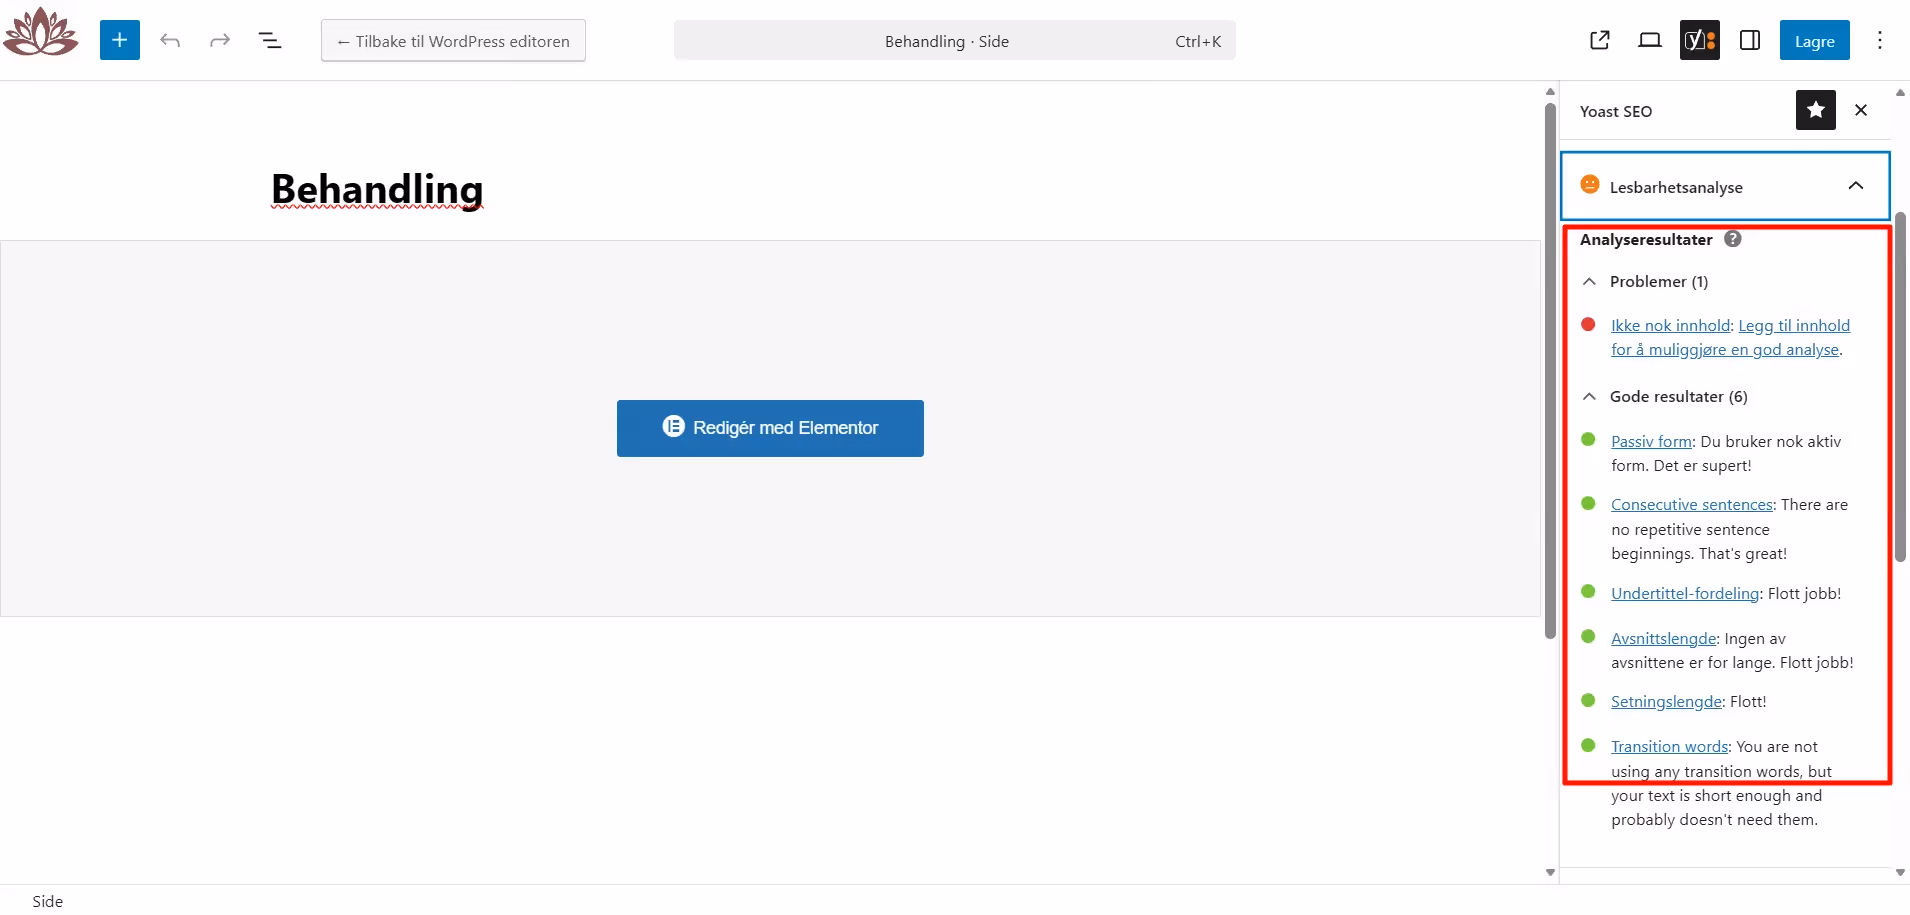Open the Passiv form link

(1651, 442)
